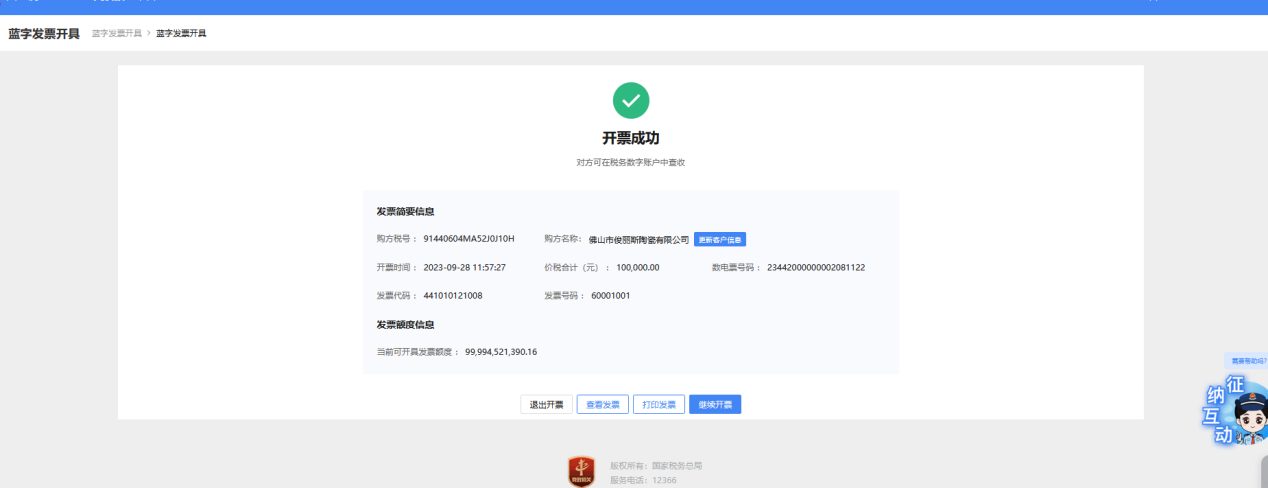Click the 退出开票 button
Viewport: 1268px width, 488px height.
pos(546,405)
